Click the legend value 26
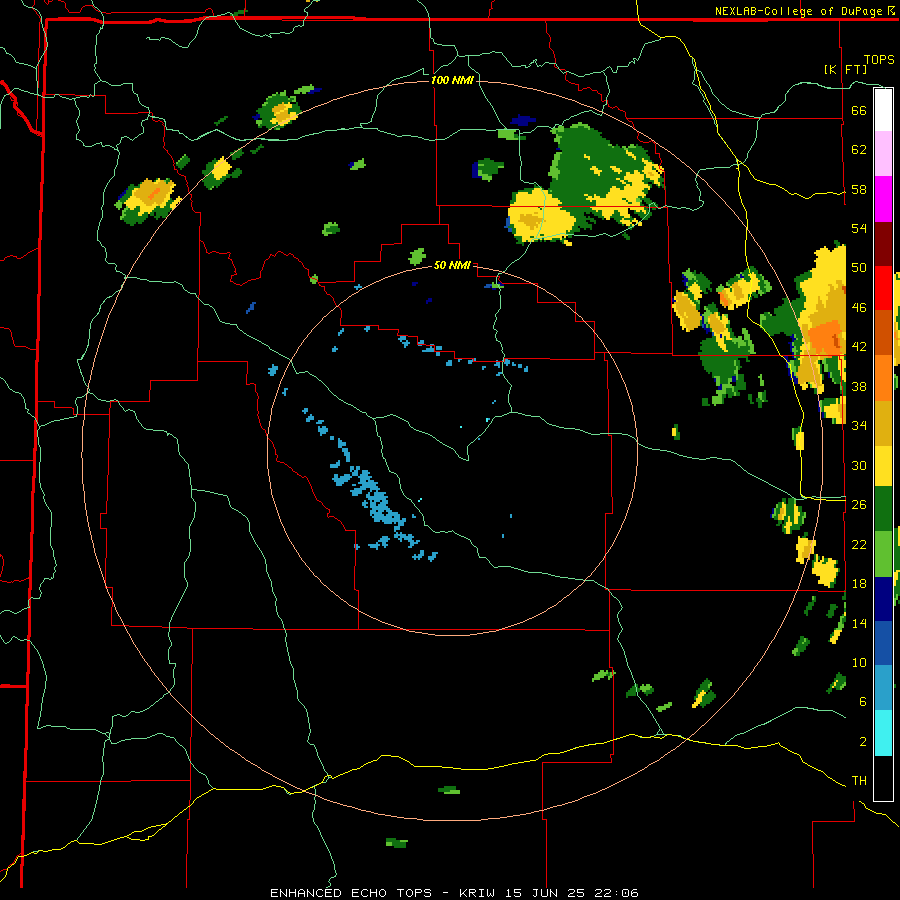Viewport: 900px width, 900px height. pyautogui.click(x=859, y=505)
